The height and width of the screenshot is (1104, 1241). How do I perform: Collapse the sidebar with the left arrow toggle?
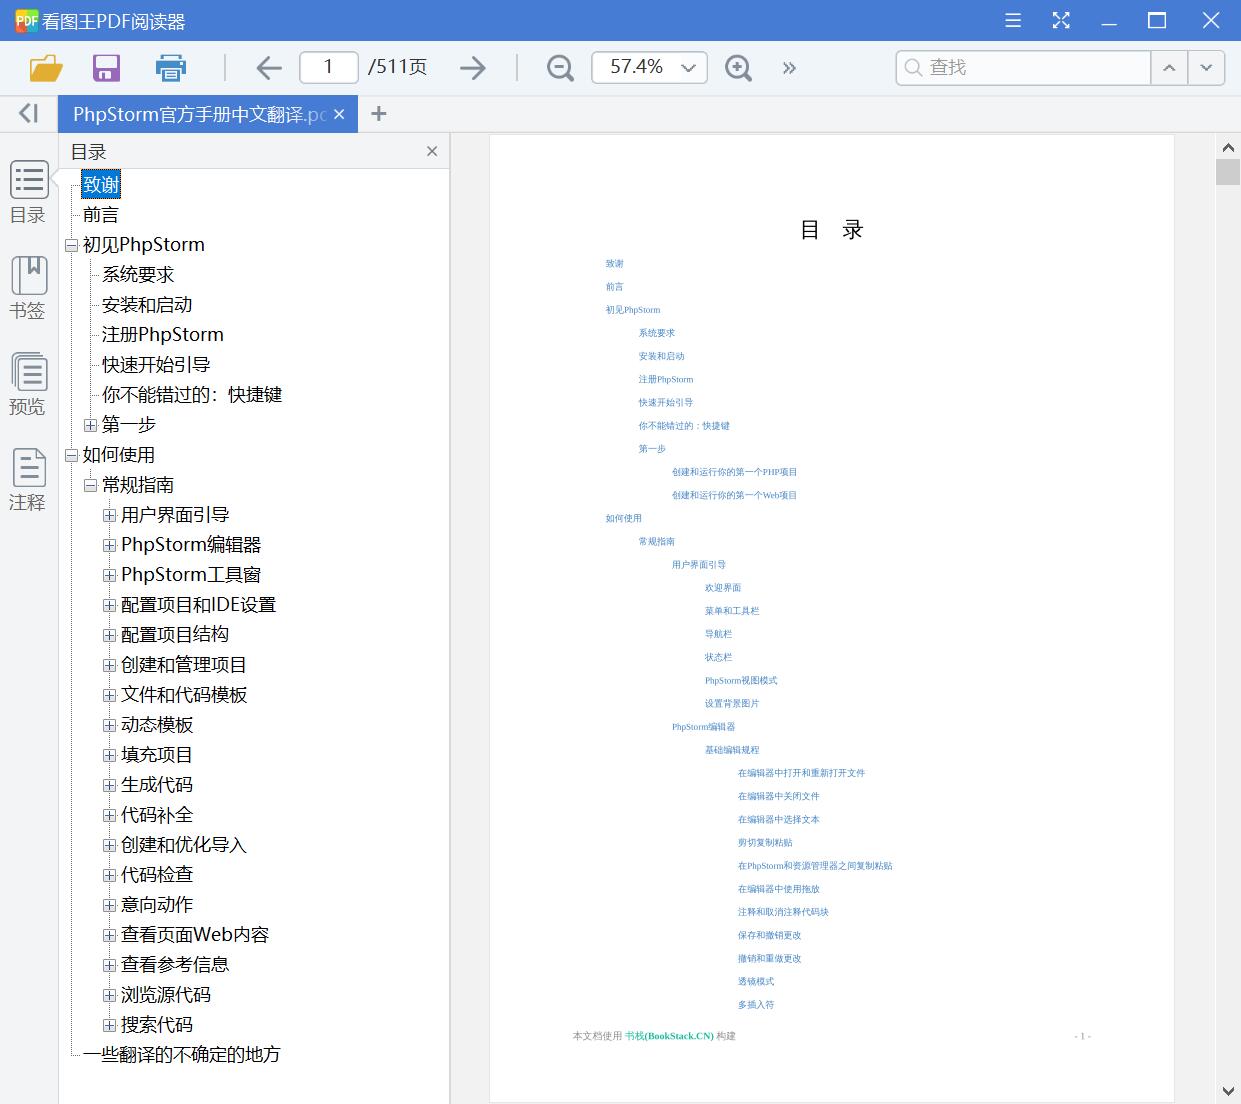pyautogui.click(x=27, y=113)
